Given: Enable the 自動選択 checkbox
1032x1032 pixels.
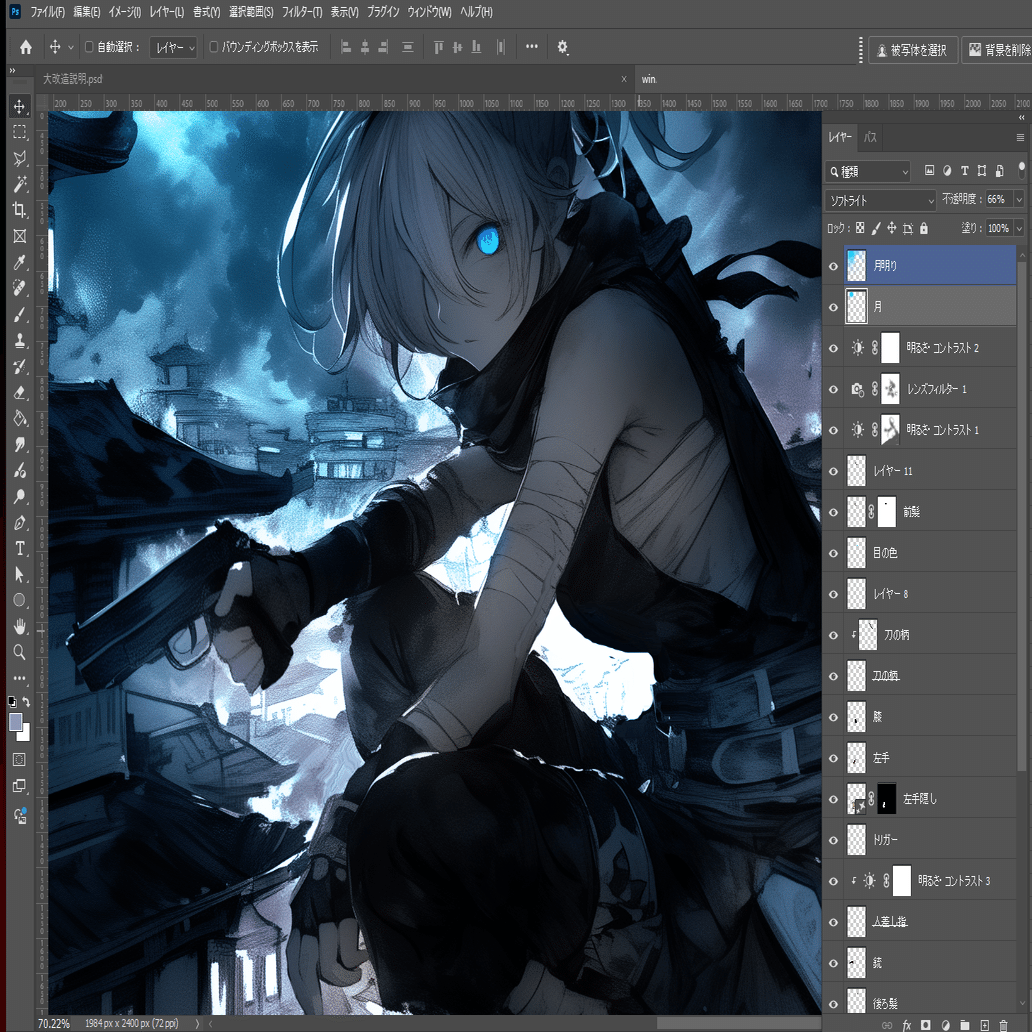Looking at the screenshot, I should coord(90,47).
